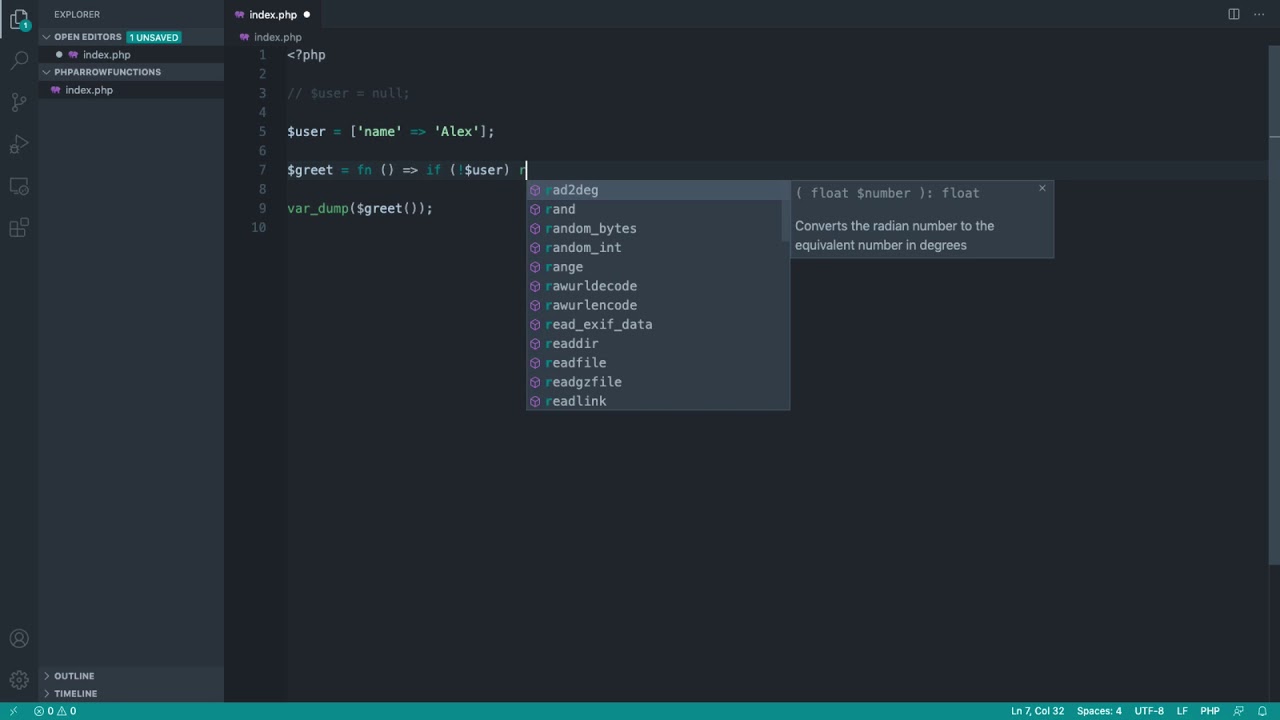Change line ending via LF indicator

pyautogui.click(x=1182, y=711)
